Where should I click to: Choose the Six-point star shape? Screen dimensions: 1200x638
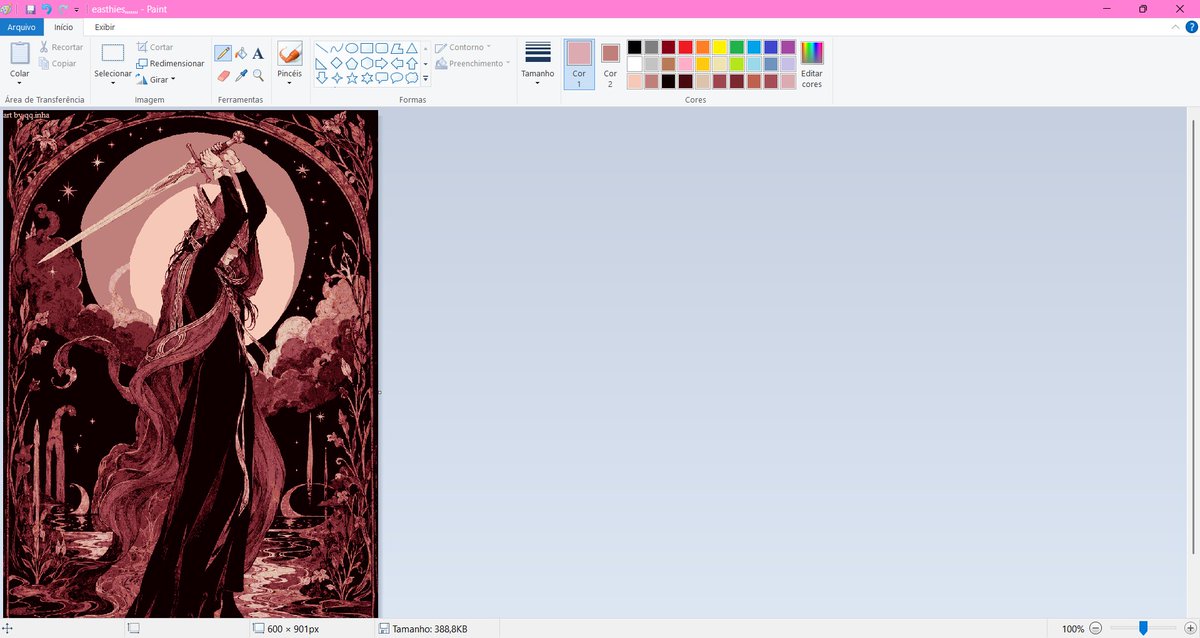click(x=367, y=78)
